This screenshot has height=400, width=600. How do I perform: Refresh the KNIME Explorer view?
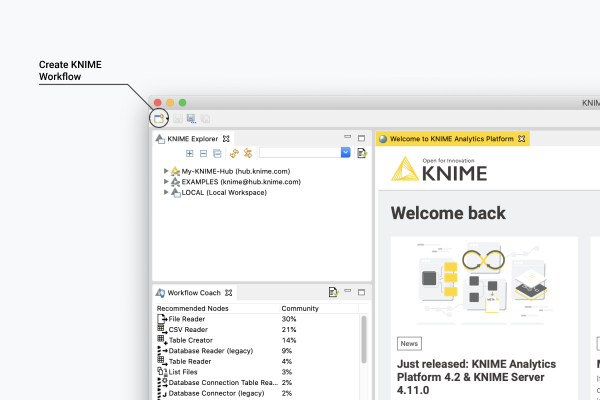coord(234,153)
